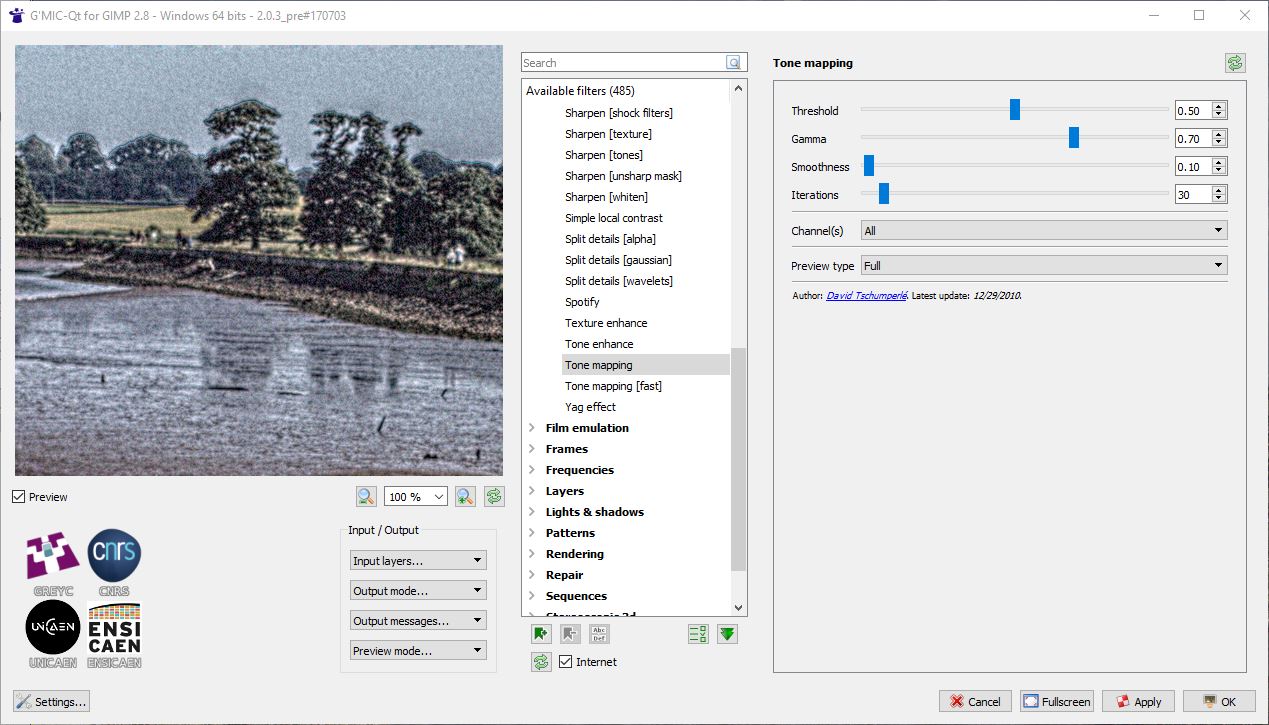The image size is (1269, 725).
Task: Expand the Frames category
Action: [x=532, y=449]
